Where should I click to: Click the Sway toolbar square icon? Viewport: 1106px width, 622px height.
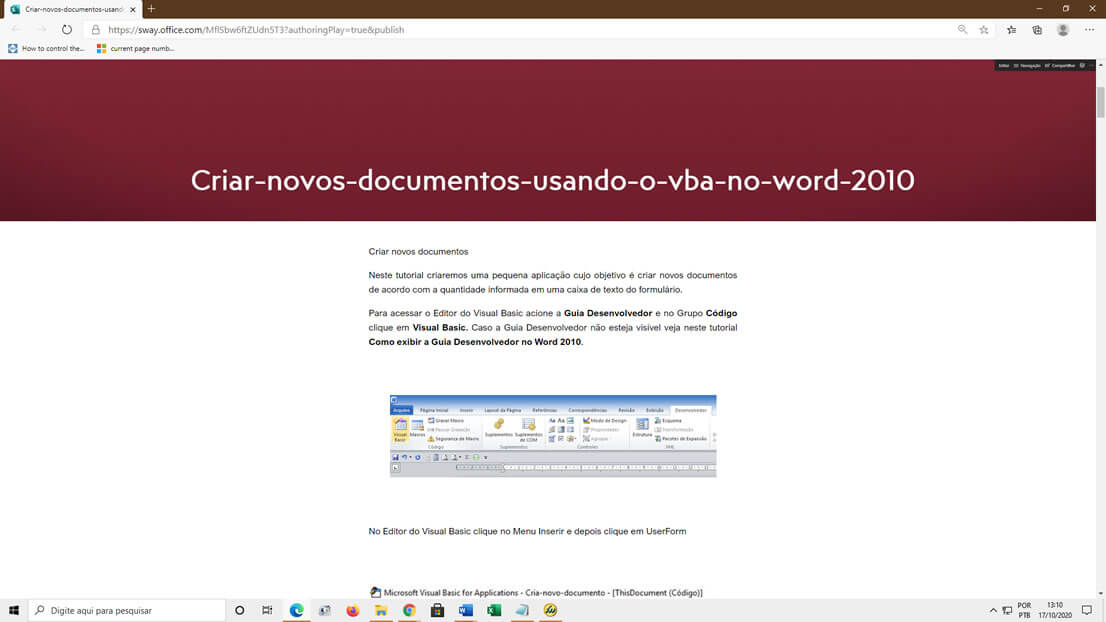click(1082, 66)
